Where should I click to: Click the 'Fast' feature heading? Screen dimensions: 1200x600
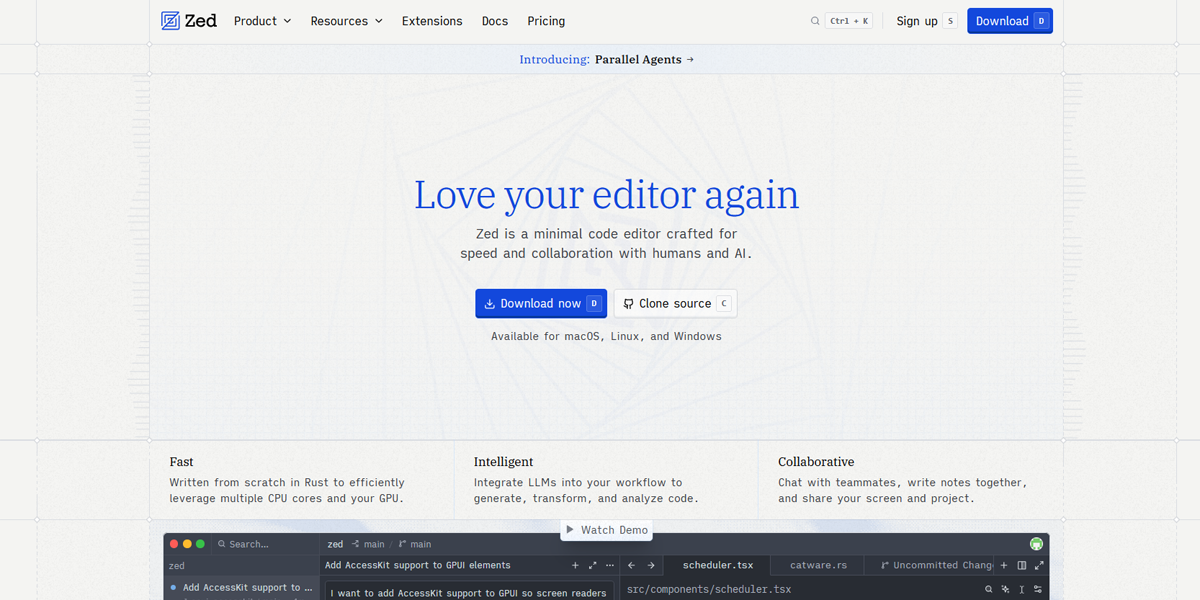tap(182, 462)
